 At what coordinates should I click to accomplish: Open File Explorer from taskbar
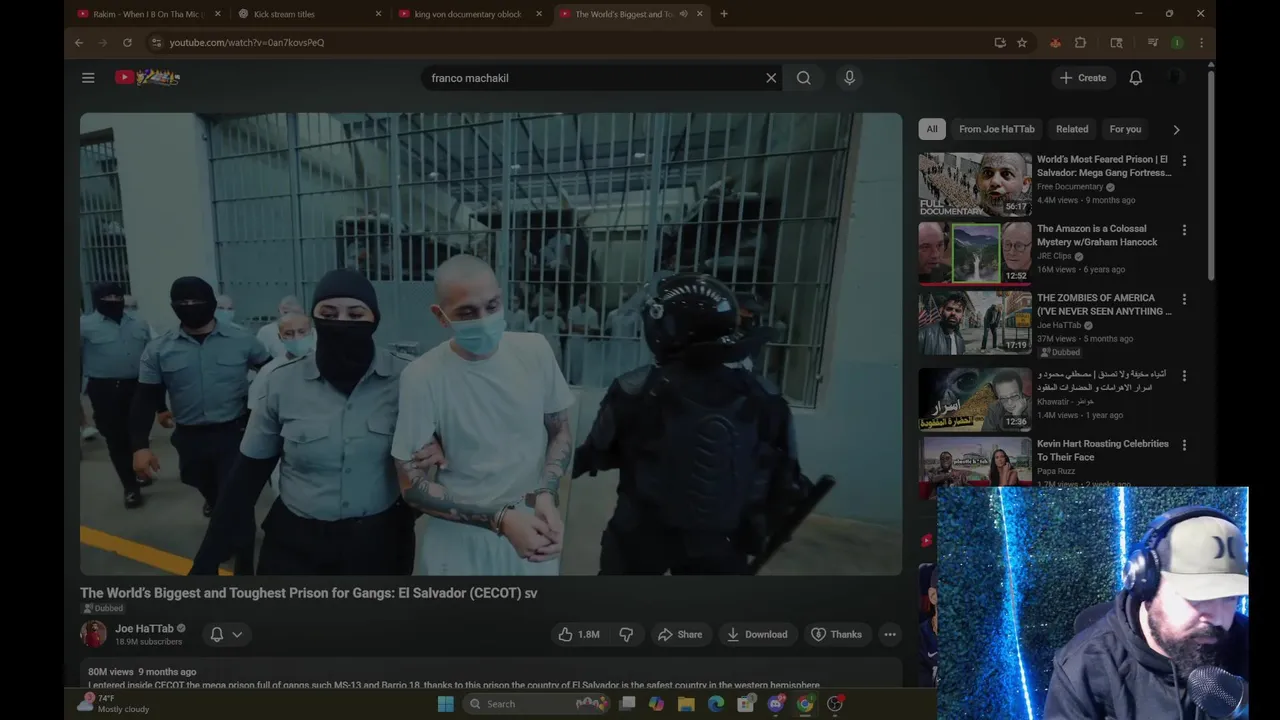pos(686,704)
